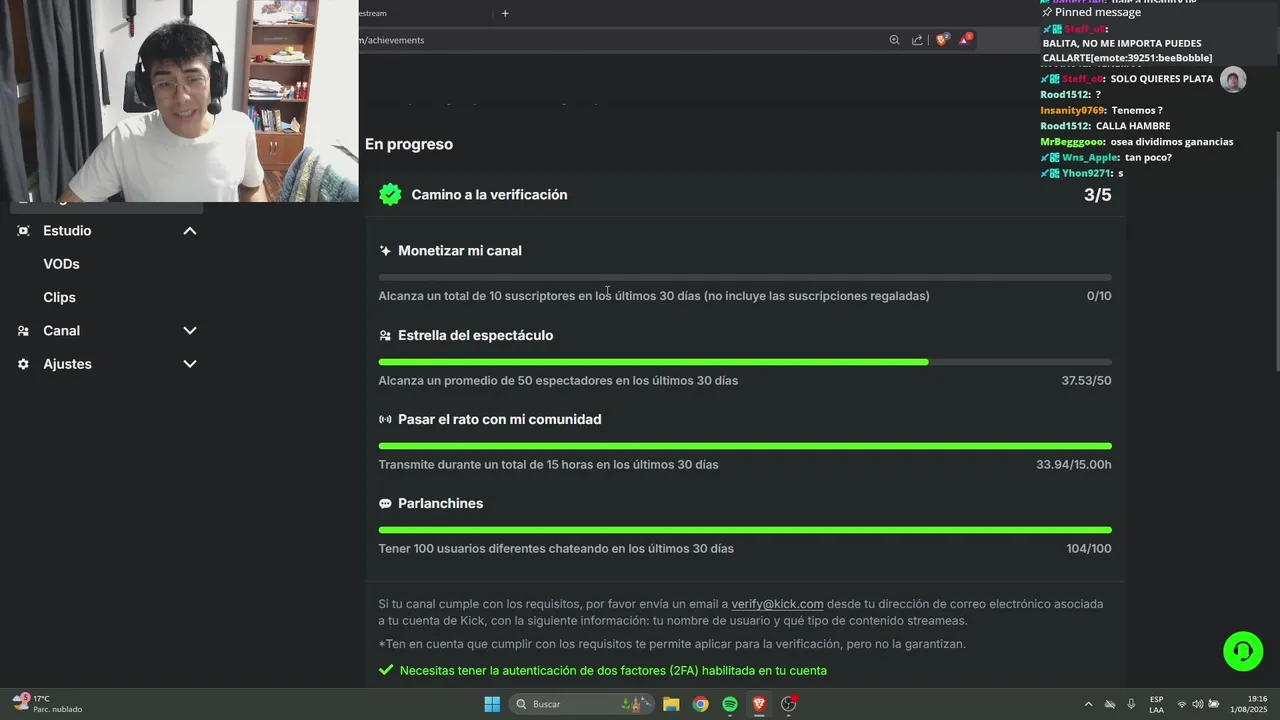Click the sparkle icon beside Monetizar mi canal
Image resolution: width=1280 pixels, height=720 pixels.
pos(385,251)
